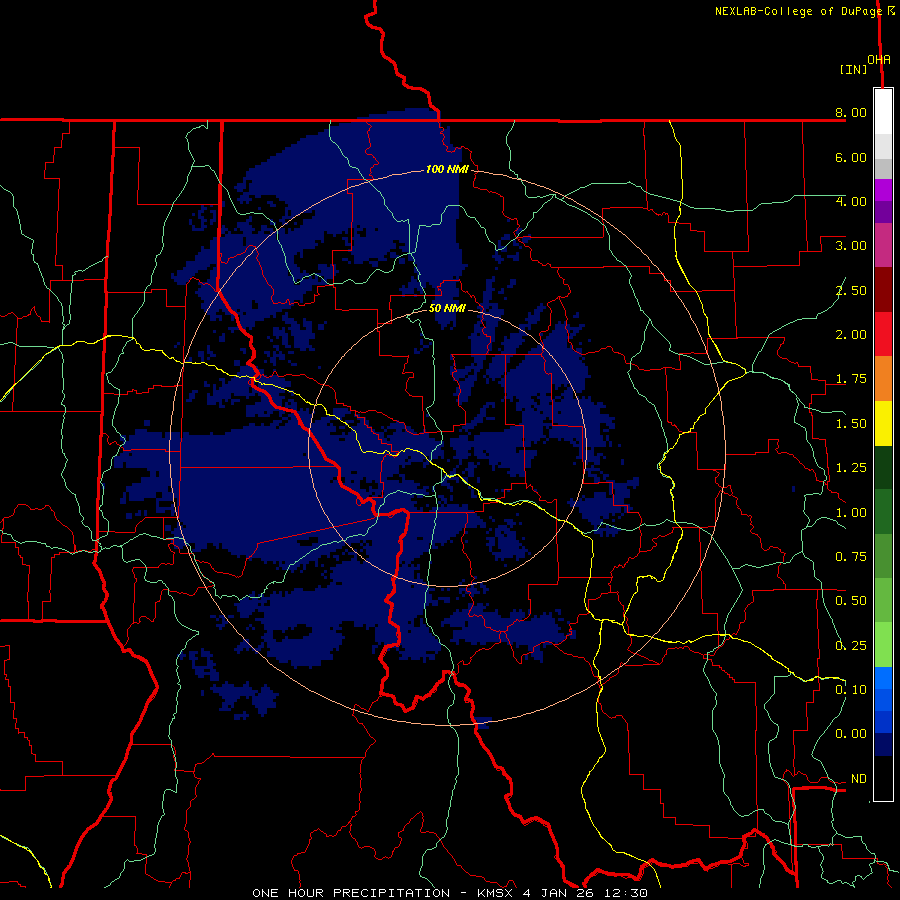Click the dark green swatch near 1.25
Viewport: 900px width, 900px height.
pos(883,467)
